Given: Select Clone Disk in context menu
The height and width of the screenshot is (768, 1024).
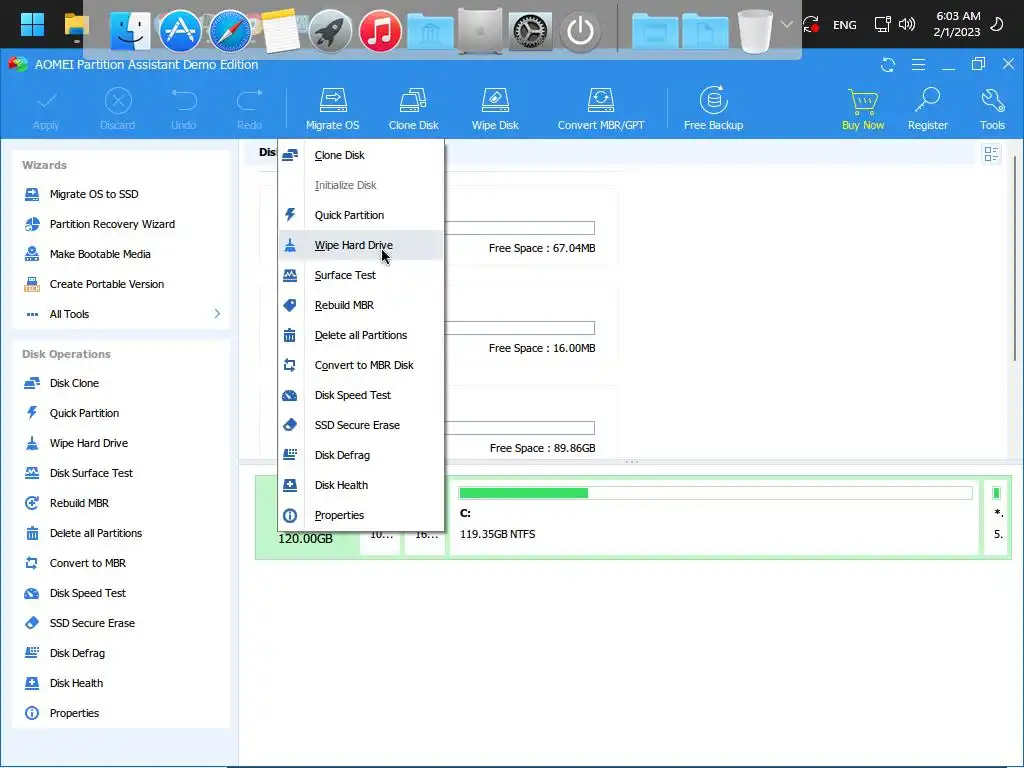Looking at the screenshot, I should (x=361, y=155).
